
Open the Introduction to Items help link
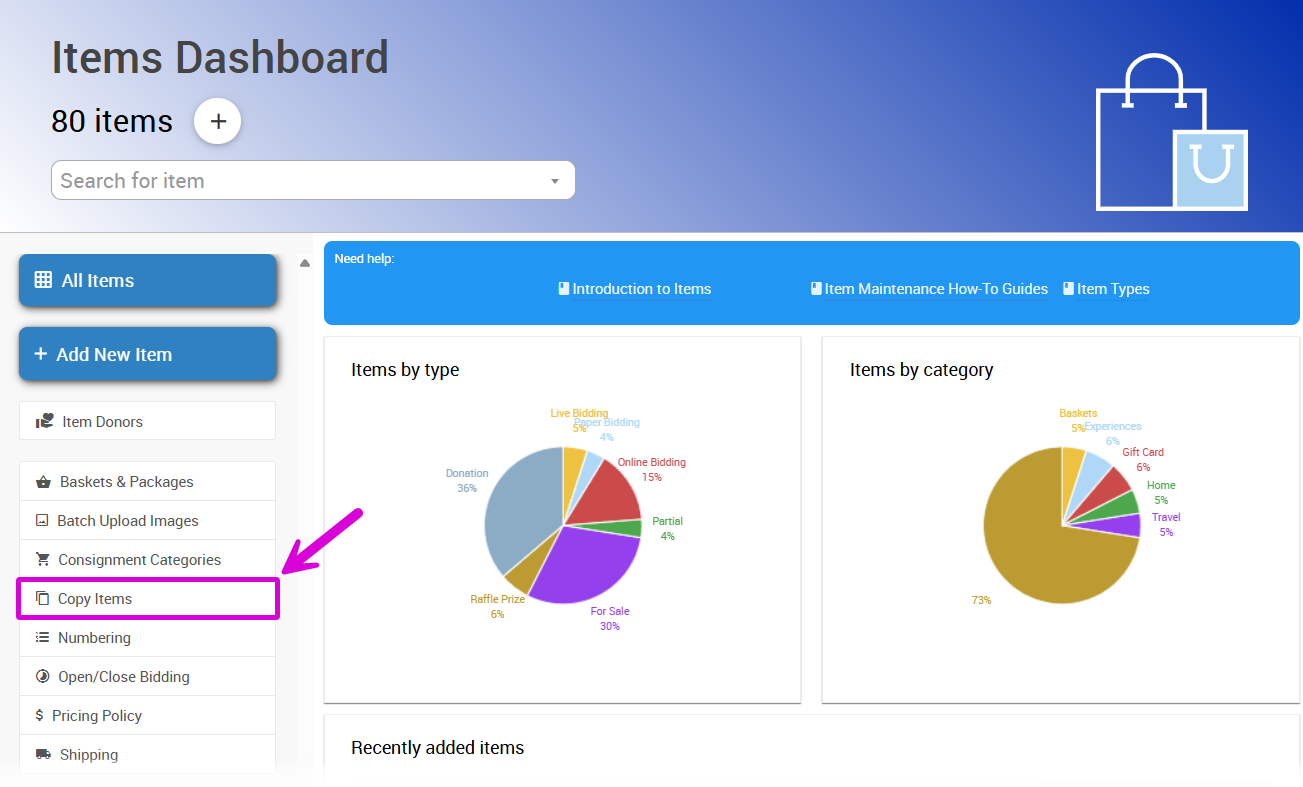click(x=641, y=289)
